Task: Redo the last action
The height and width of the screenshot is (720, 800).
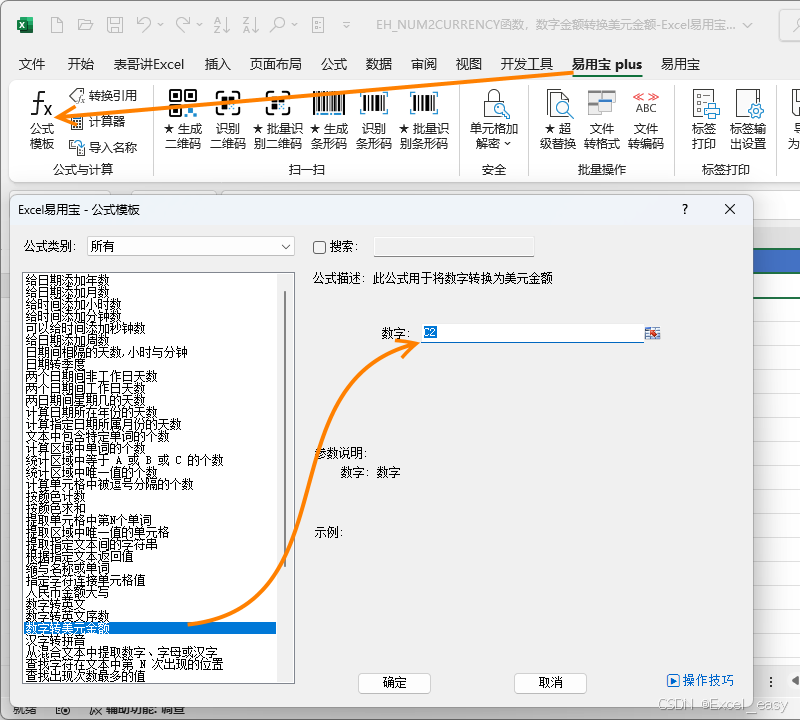Action: (183, 24)
